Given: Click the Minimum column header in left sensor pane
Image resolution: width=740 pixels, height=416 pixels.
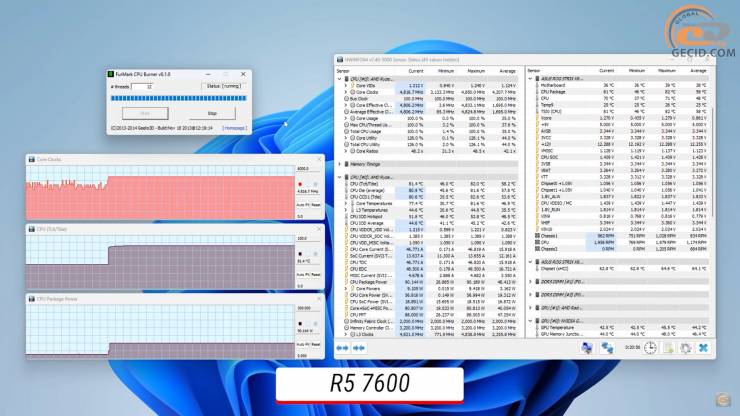Looking at the screenshot, I should point(446,71).
